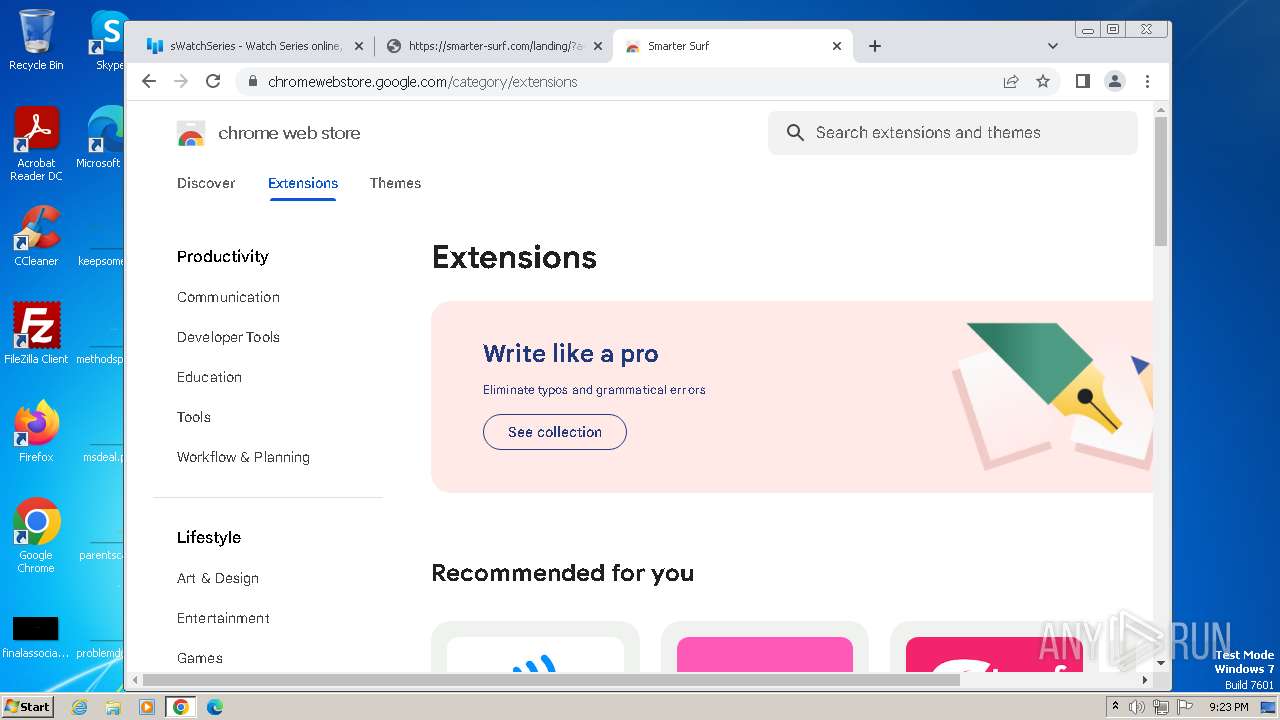Click the Write like a pro banner title
Image resolution: width=1280 pixels, height=720 pixels.
click(x=570, y=354)
